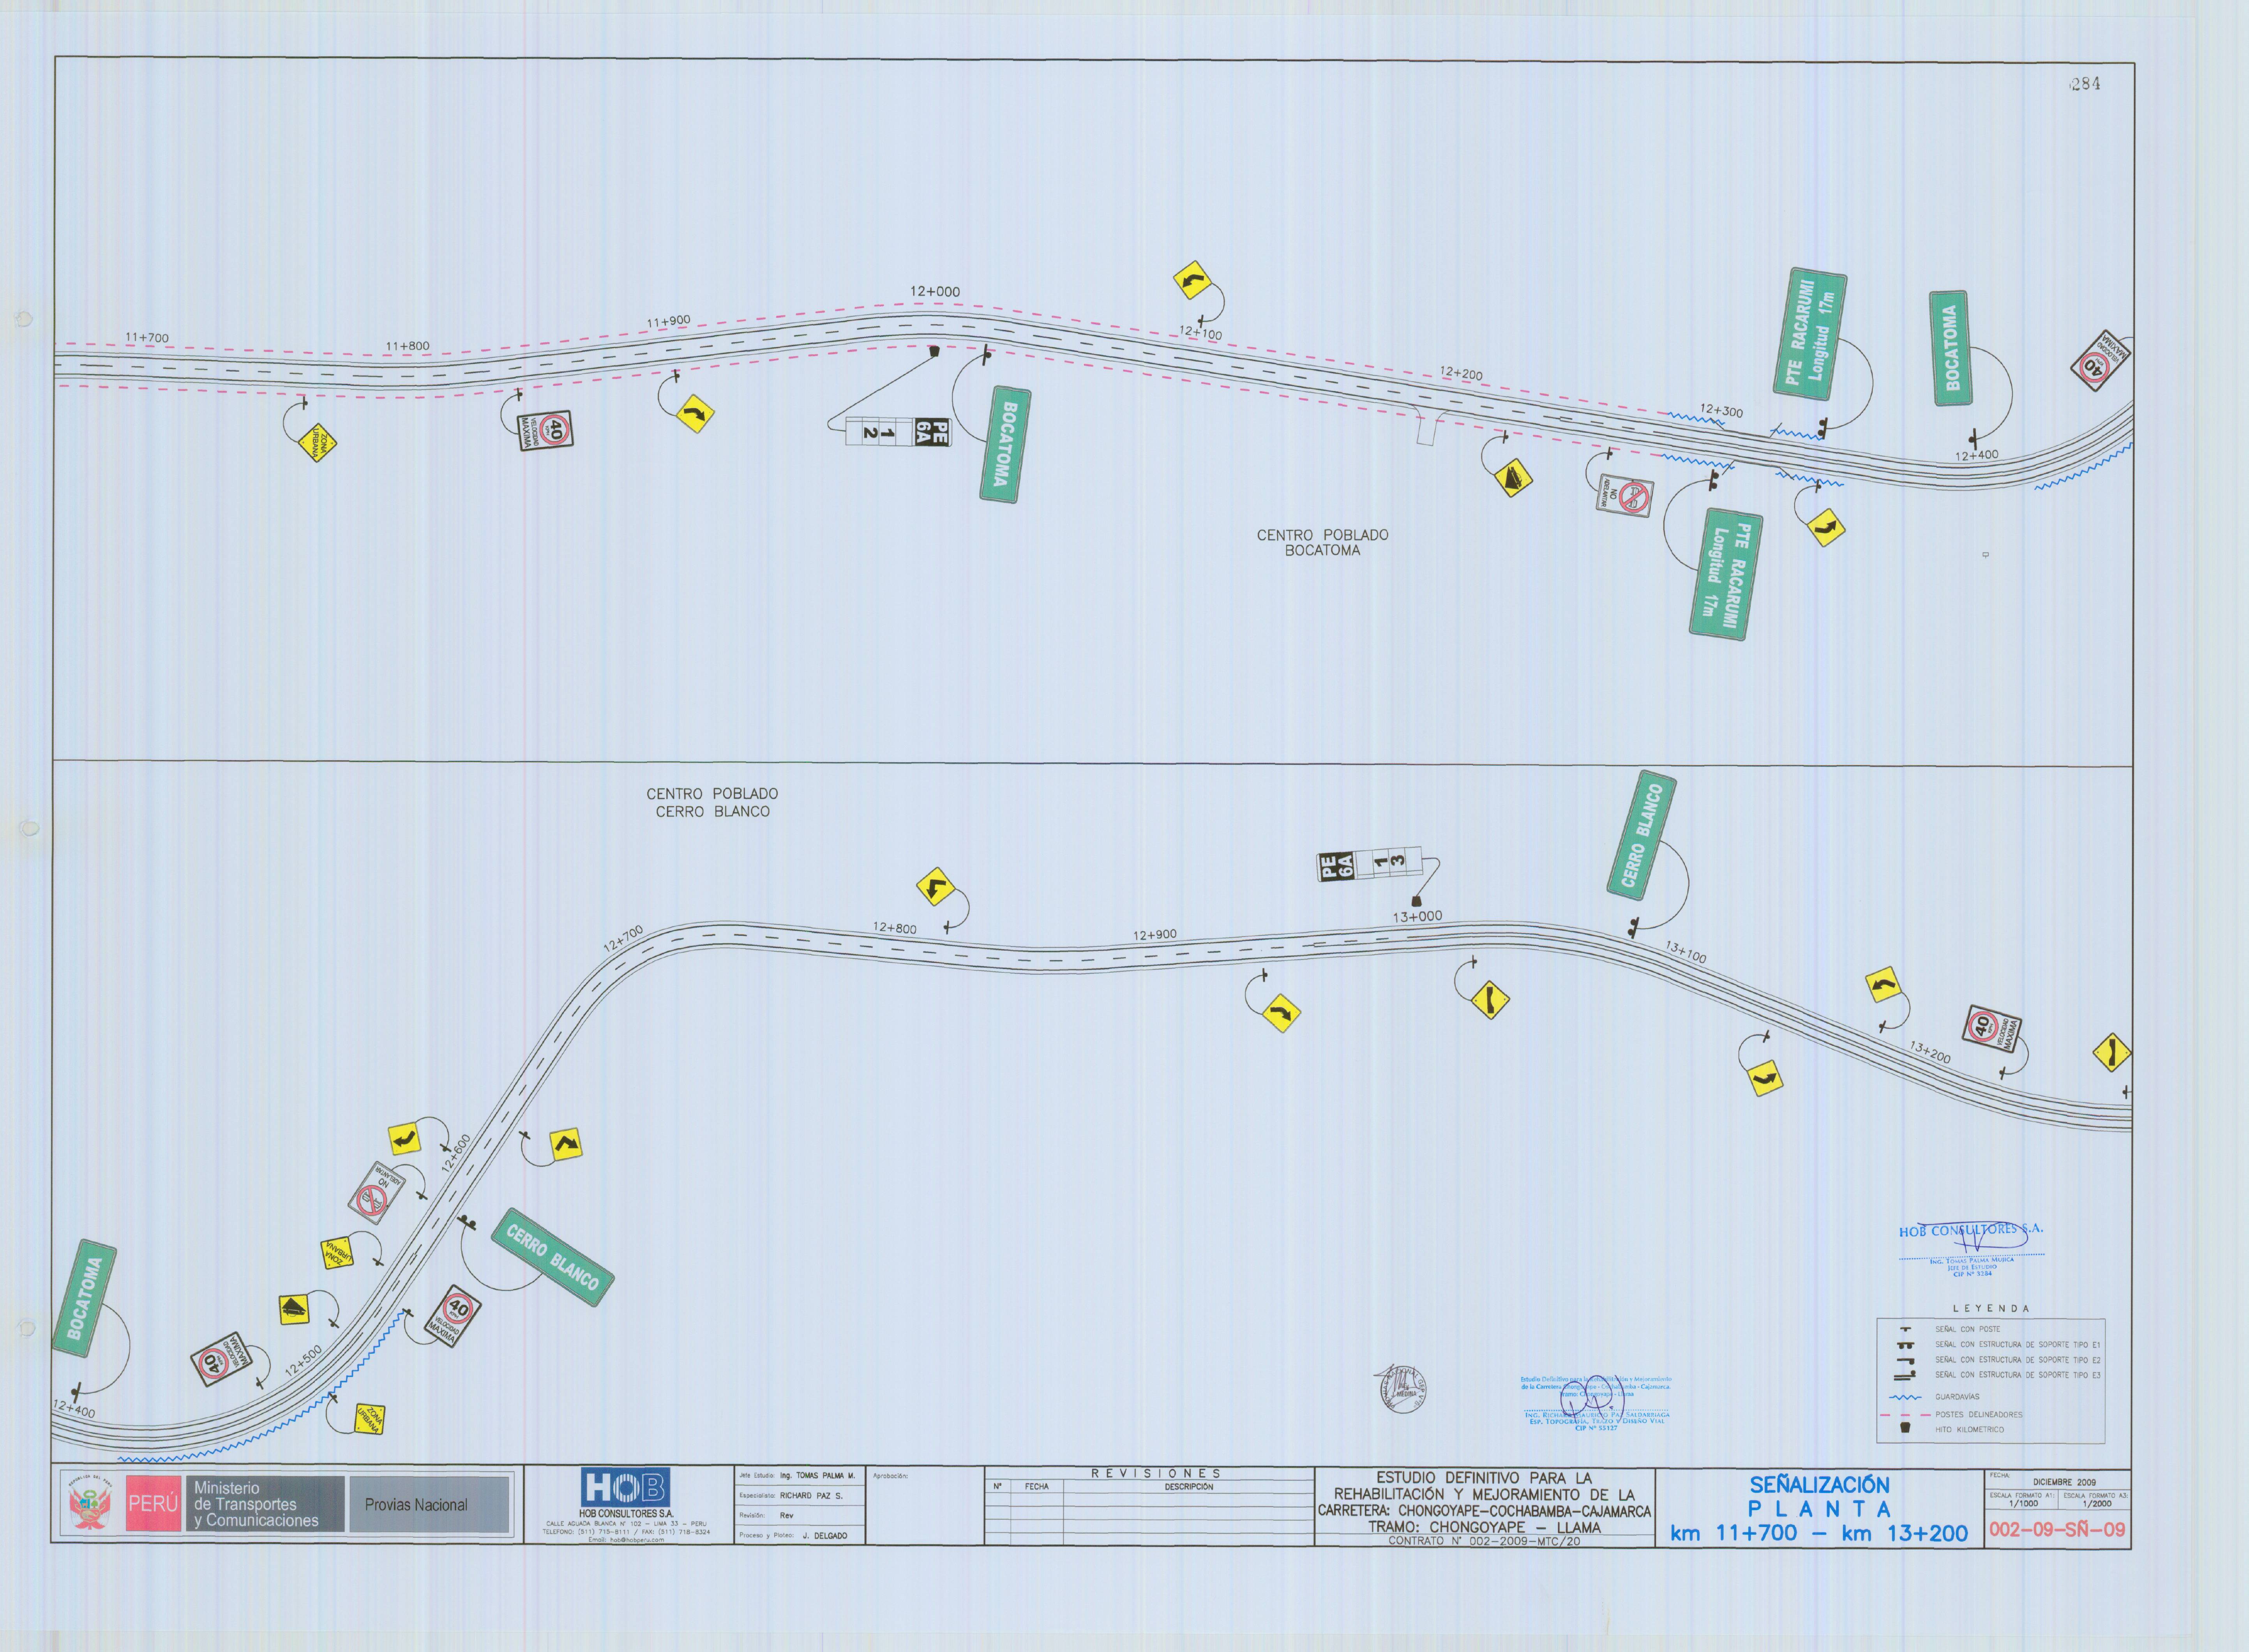The image size is (2249, 1652).
Task: Click the 40 Velocidad Maxima sign near station 13+200
Action: [x=1991, y=1029]
